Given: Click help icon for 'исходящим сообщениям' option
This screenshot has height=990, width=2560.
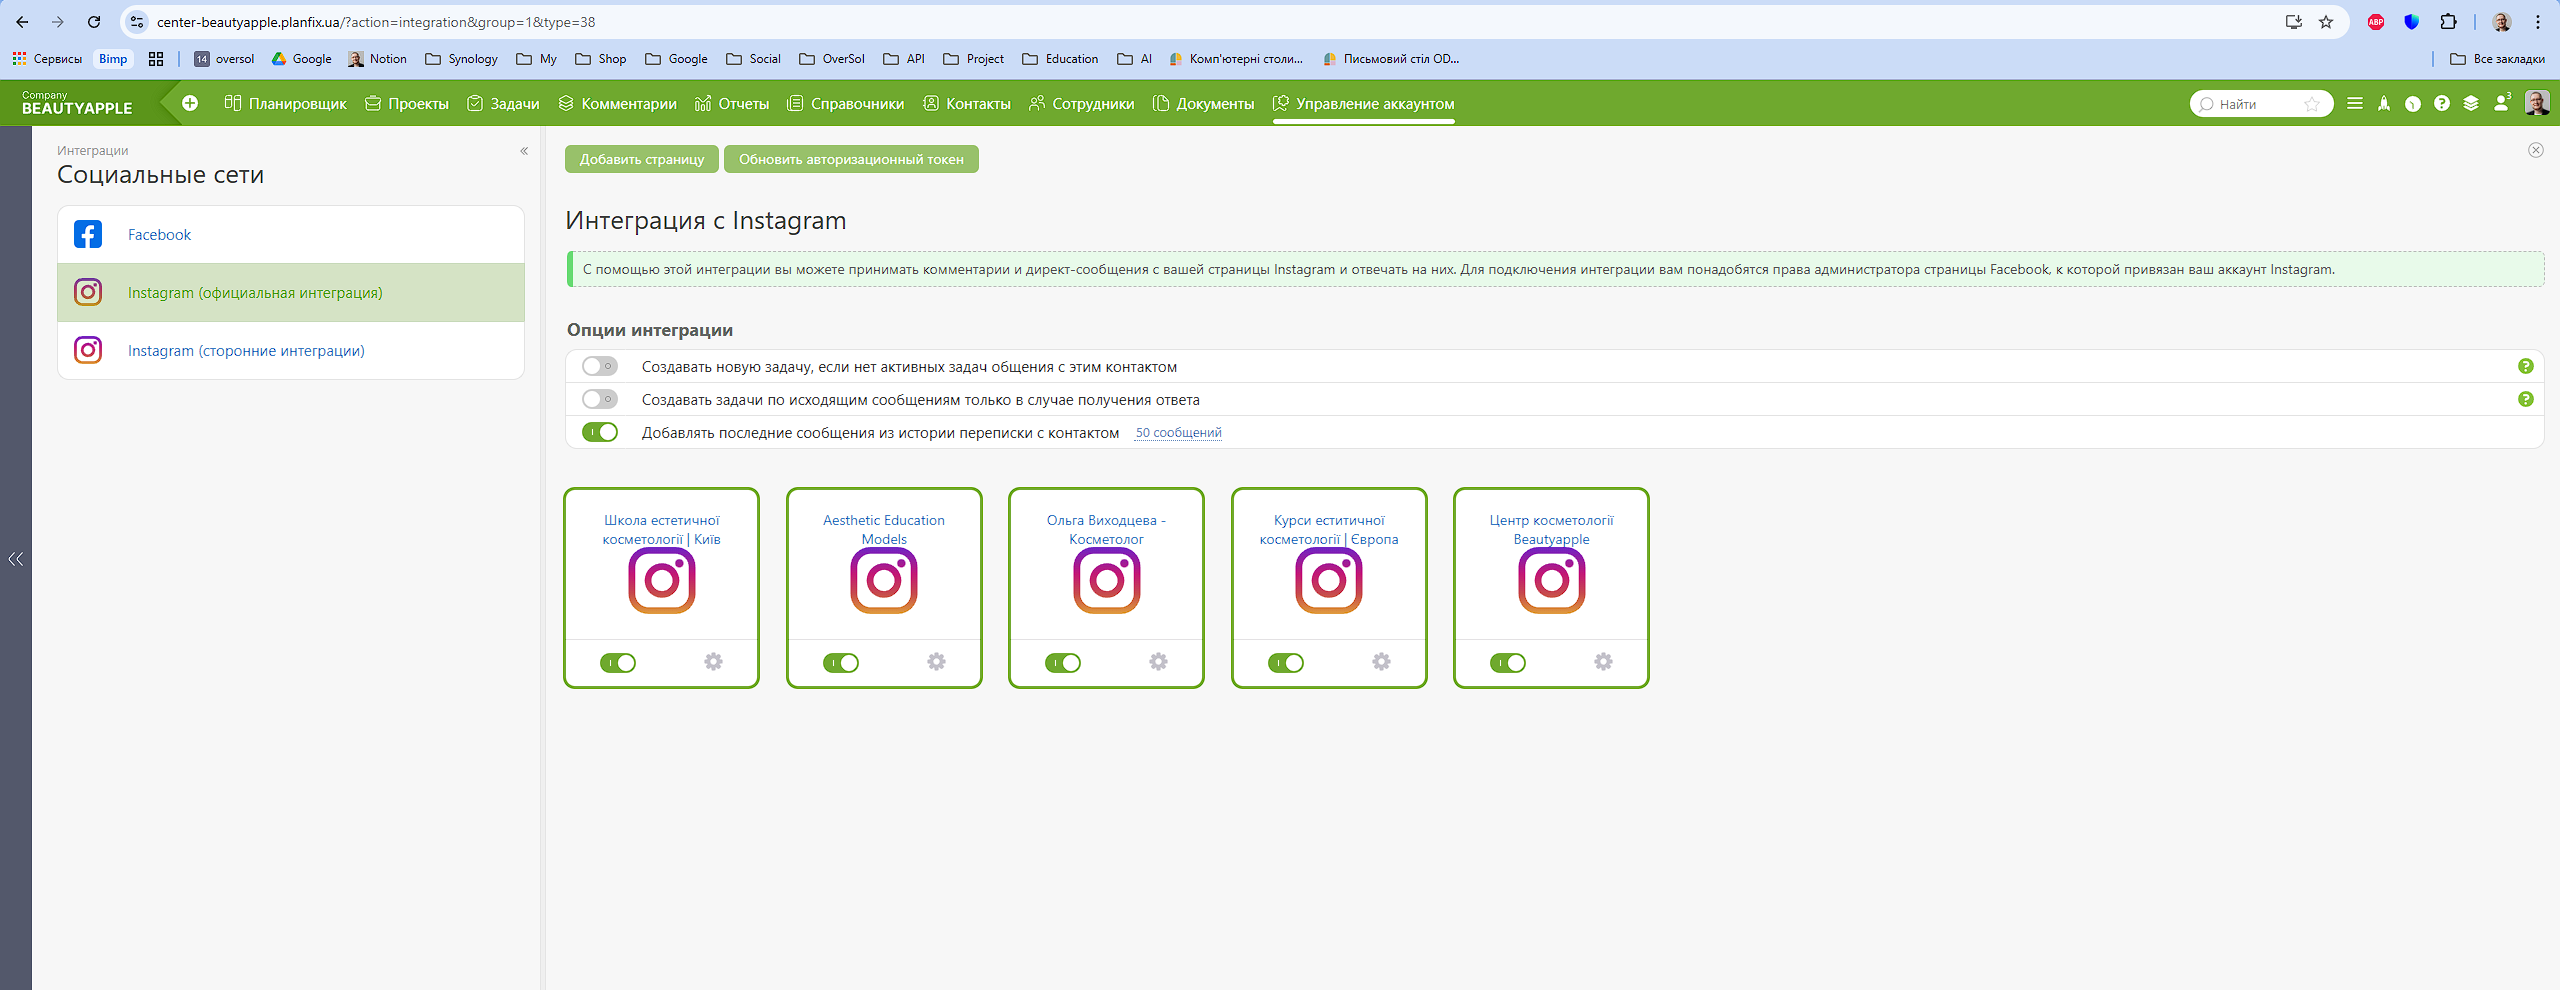Looking at the screenshot, I should 2526,399.
